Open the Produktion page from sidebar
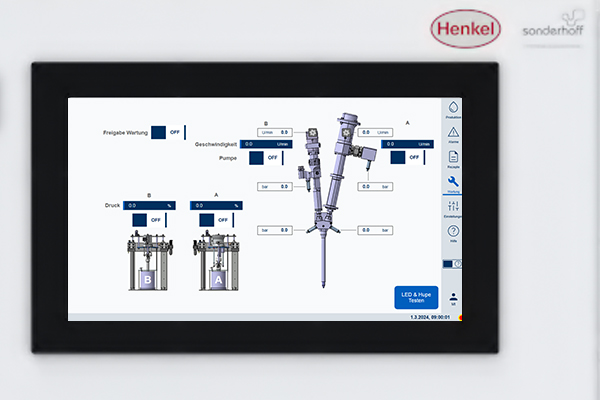The height and width of the screenshot is (400, 600). pos(453,108)
